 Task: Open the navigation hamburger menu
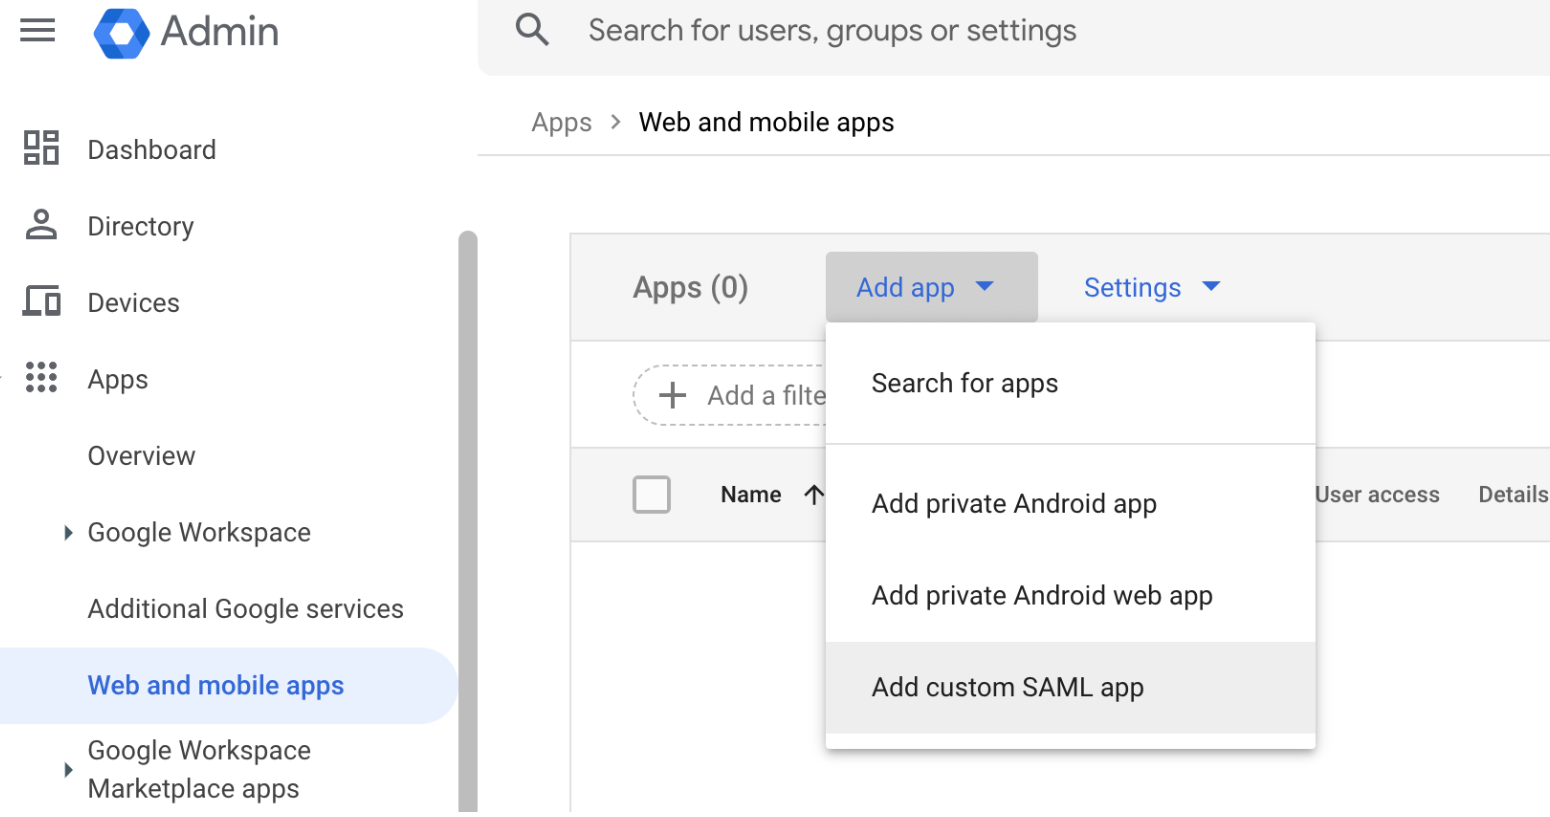coord(37,30)
